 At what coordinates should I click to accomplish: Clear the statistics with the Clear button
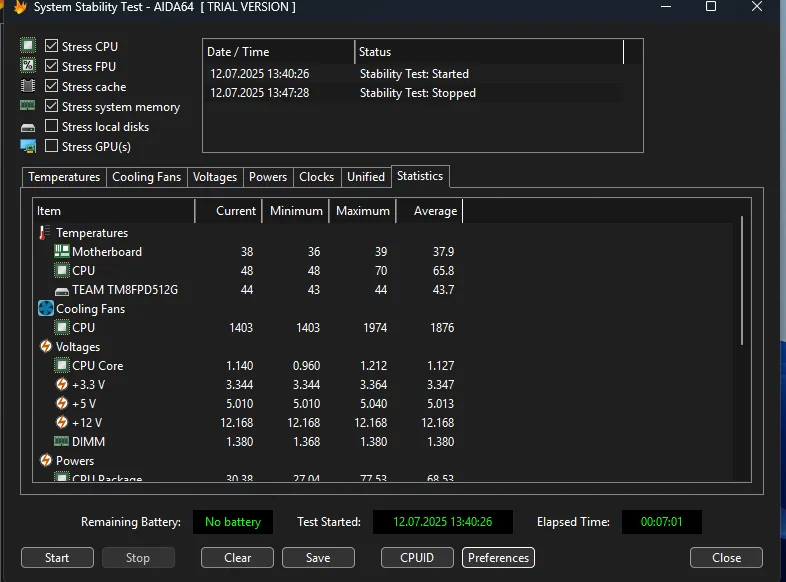click(x=238, y=557)
